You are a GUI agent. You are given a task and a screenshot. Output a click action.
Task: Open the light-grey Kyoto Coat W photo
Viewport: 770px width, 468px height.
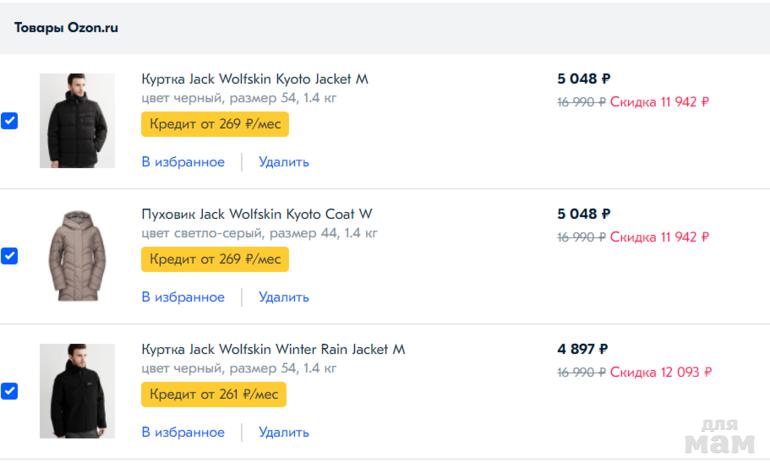coord(77,256)
